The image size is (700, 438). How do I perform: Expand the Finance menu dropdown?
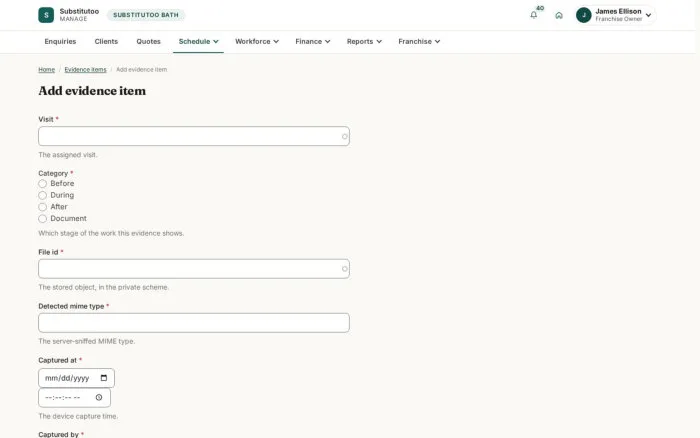(x=312, y=42)
